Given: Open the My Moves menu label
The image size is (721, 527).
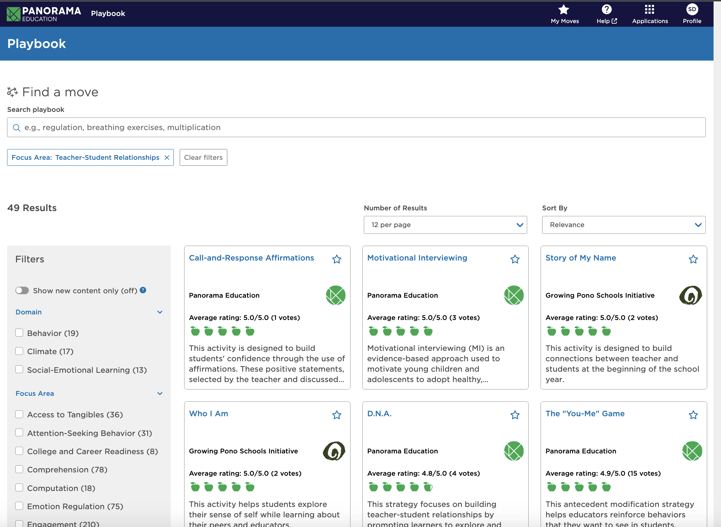Looking at the screenshot, I should (x=565, y=21).
